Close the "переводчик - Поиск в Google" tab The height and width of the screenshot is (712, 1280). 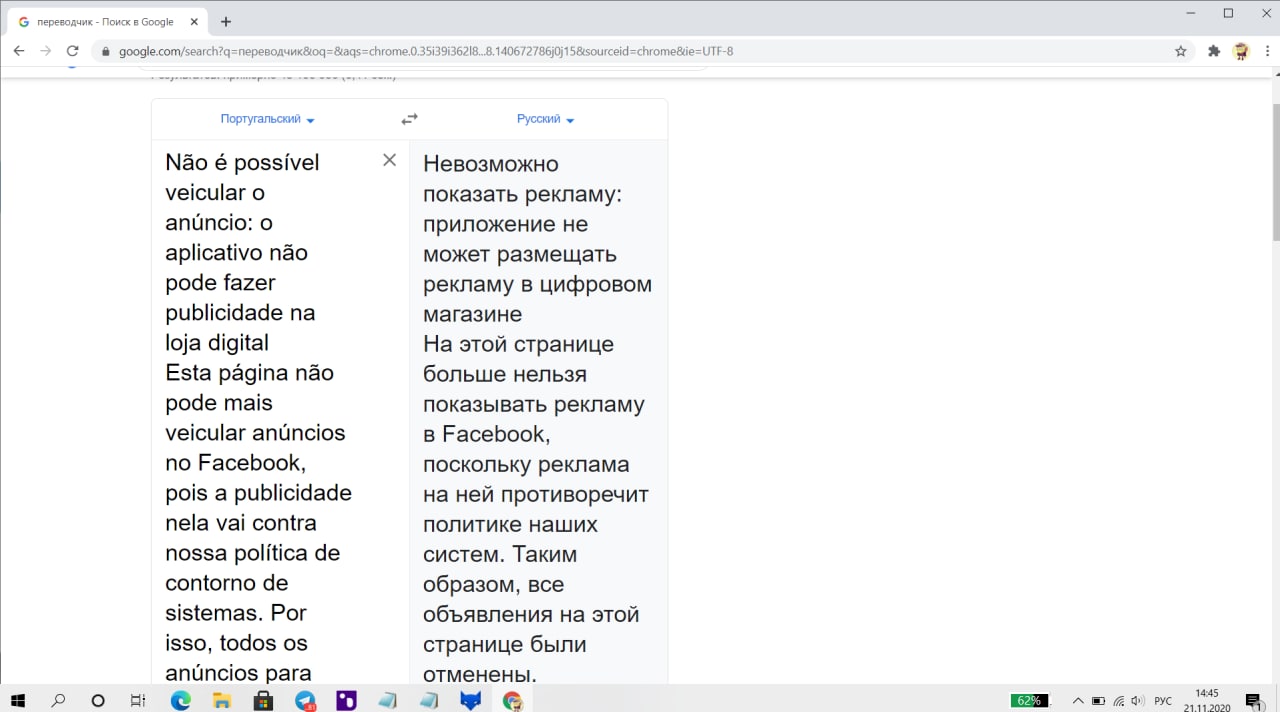(194, 21)
